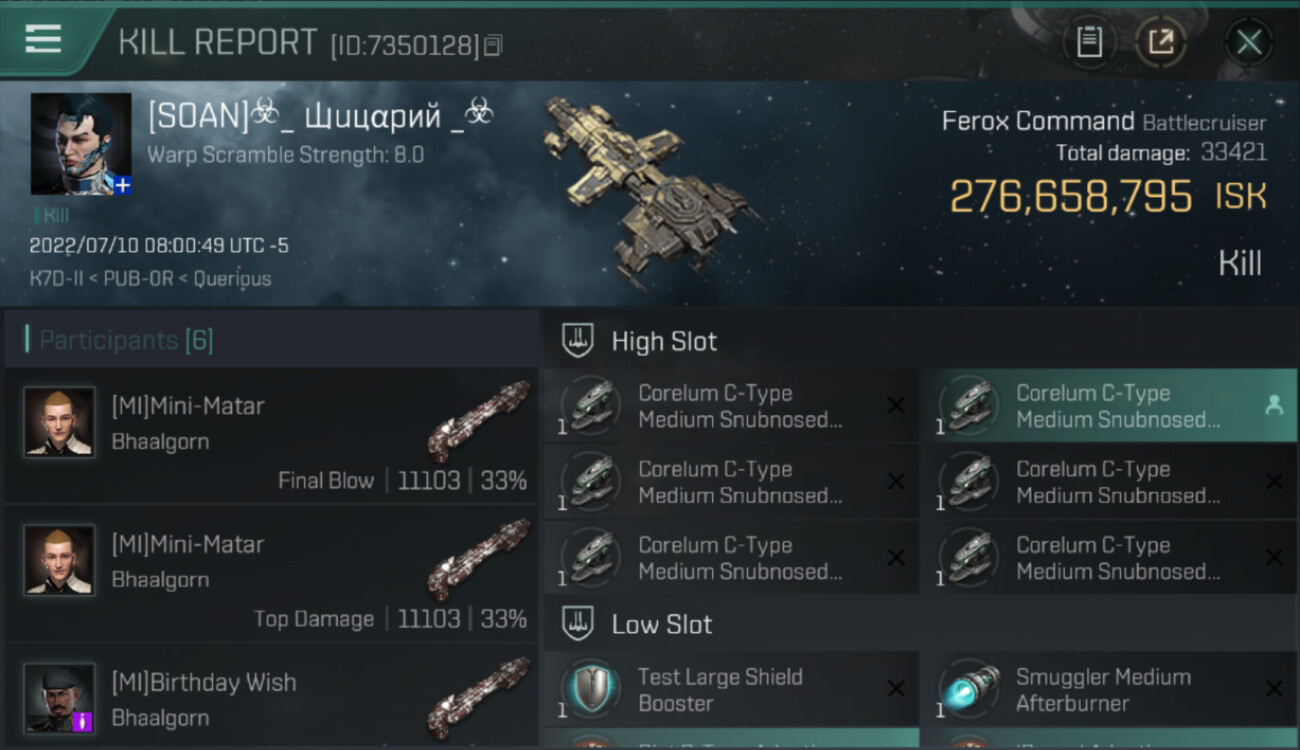Click the plus badge on victim portrait
The image size is (1300, 750).
point(122,185)
